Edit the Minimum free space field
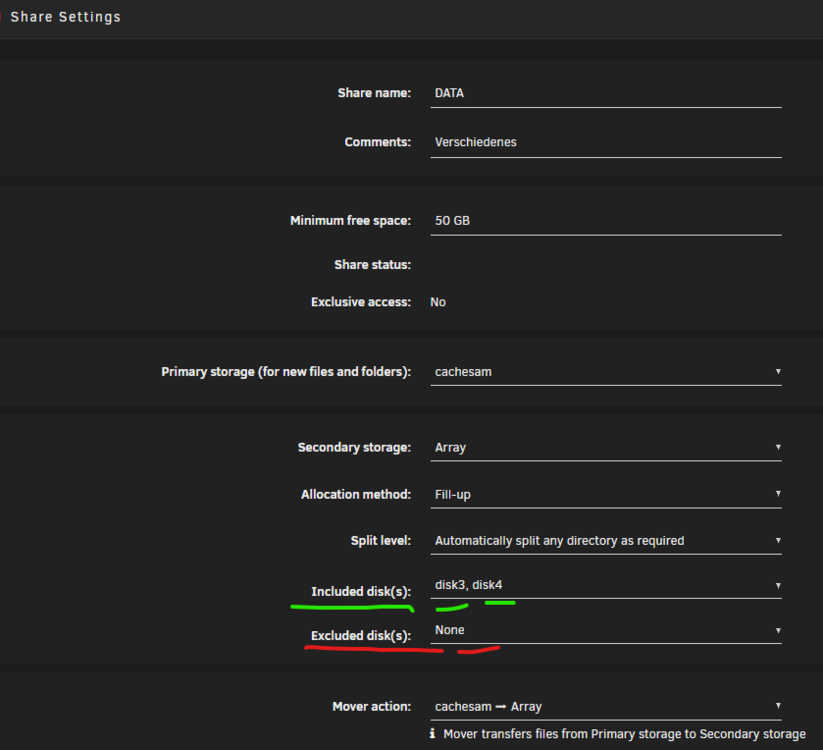This screenshot has height=750, width=823. pos(606,221)
